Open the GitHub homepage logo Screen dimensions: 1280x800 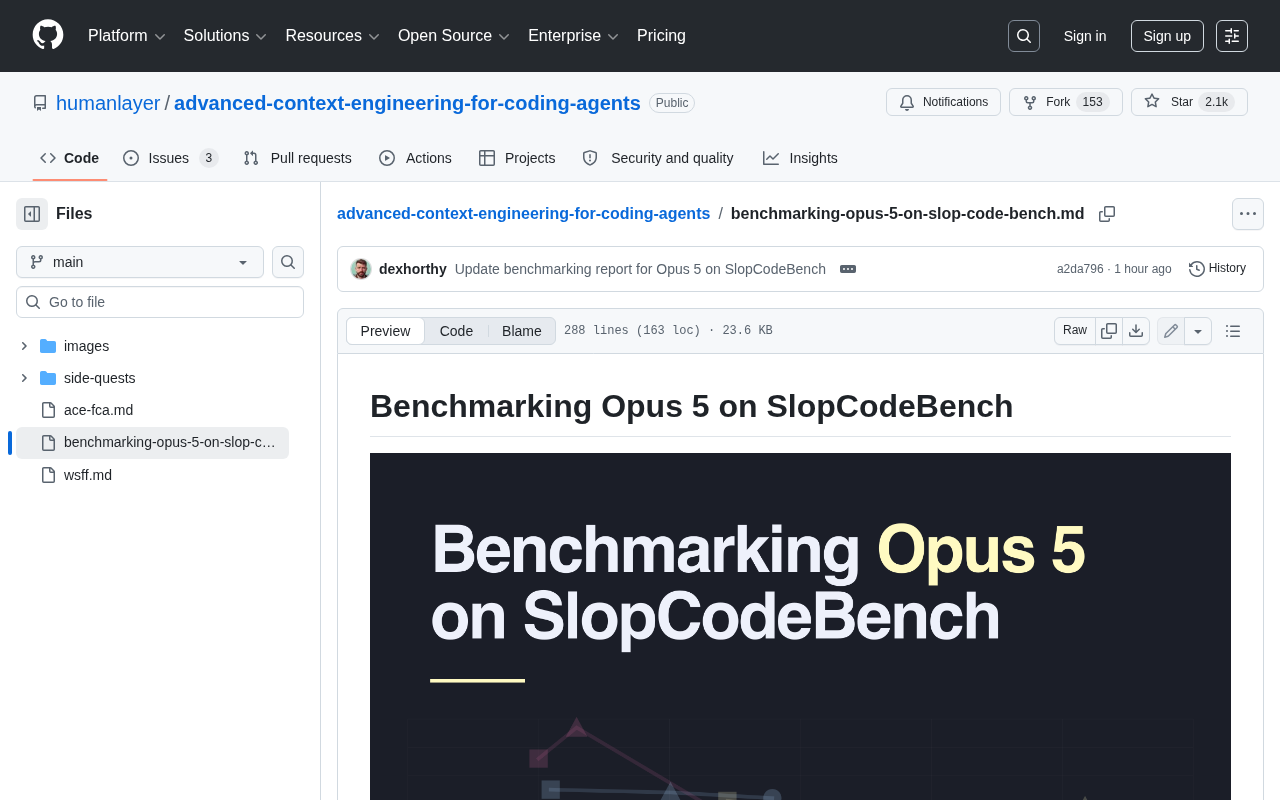tap(48, 35)
